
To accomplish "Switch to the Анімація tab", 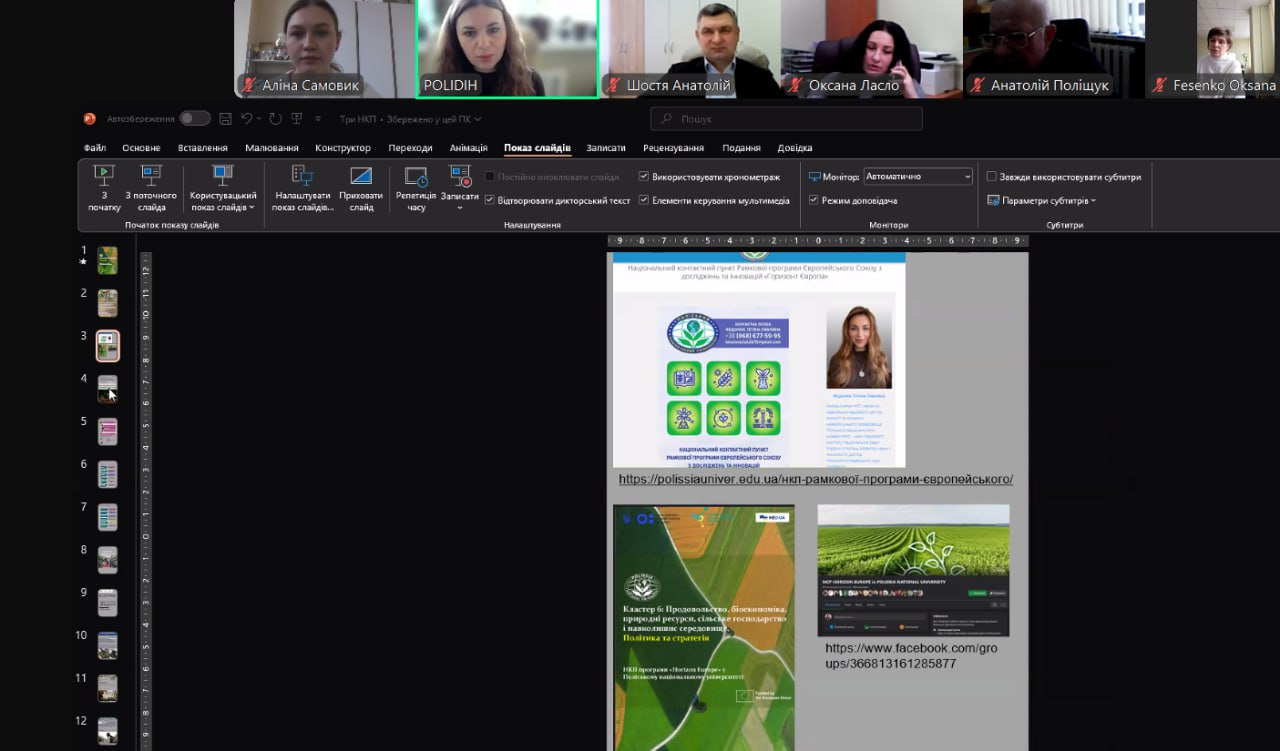I will click(469, 148).
